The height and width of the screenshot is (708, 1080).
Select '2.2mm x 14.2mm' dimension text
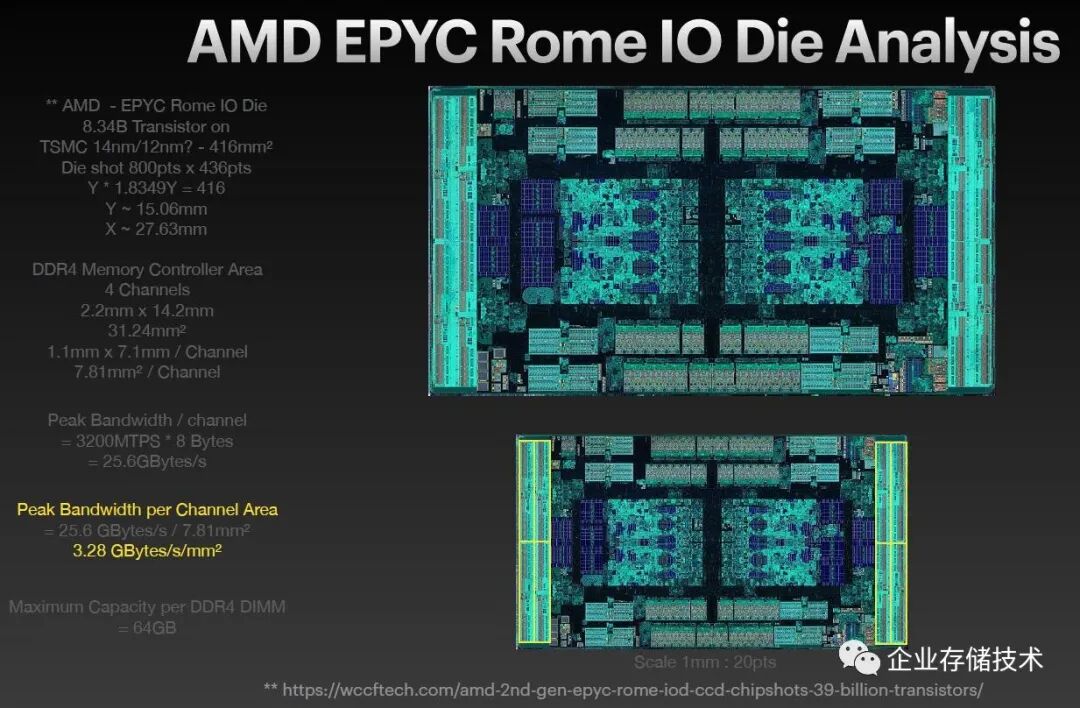(147, 311)
